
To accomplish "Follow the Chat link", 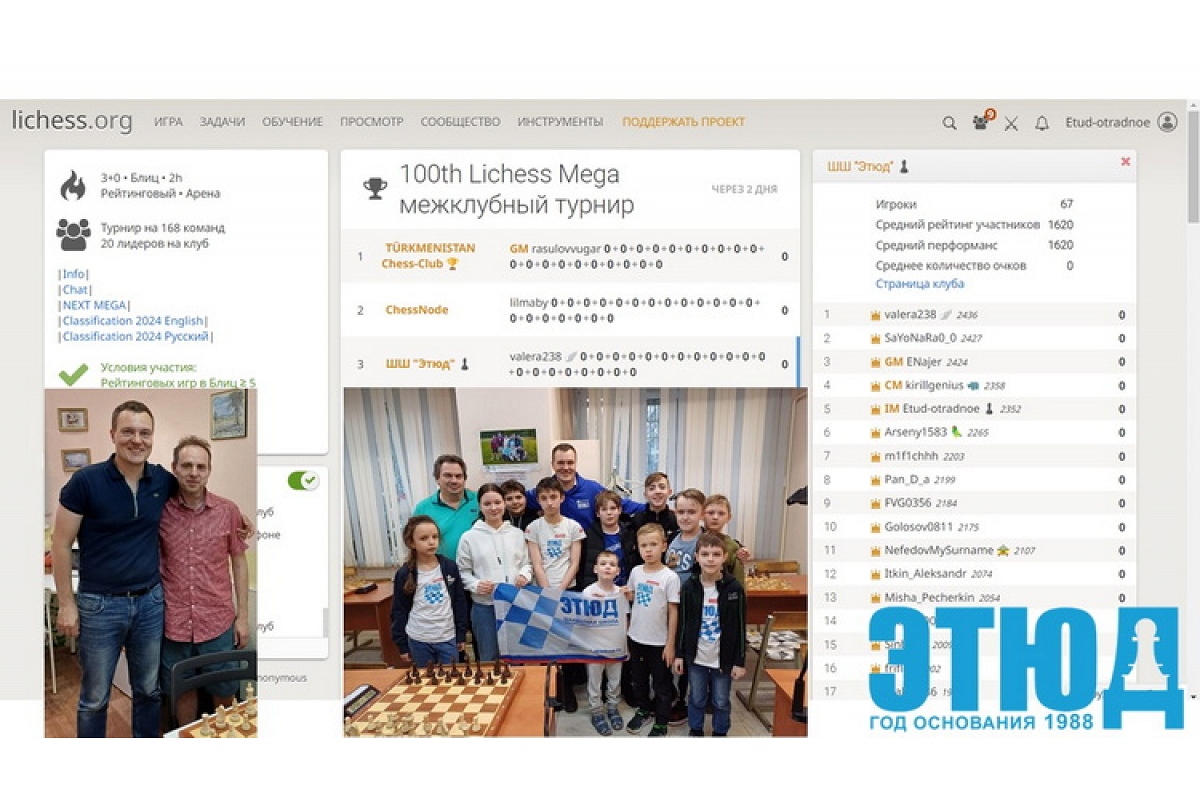I will coord(75,290).
